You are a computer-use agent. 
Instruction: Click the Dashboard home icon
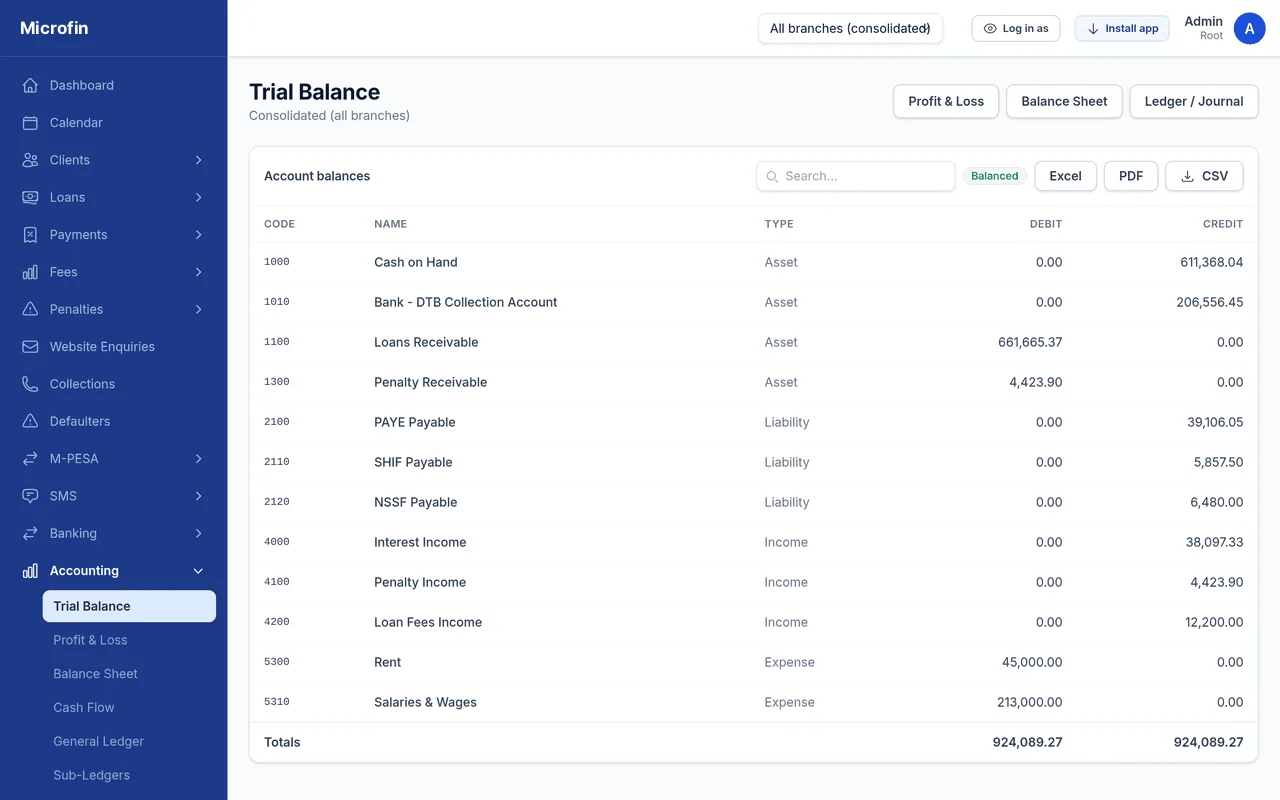pyautogui.click(x=30, y=85)
